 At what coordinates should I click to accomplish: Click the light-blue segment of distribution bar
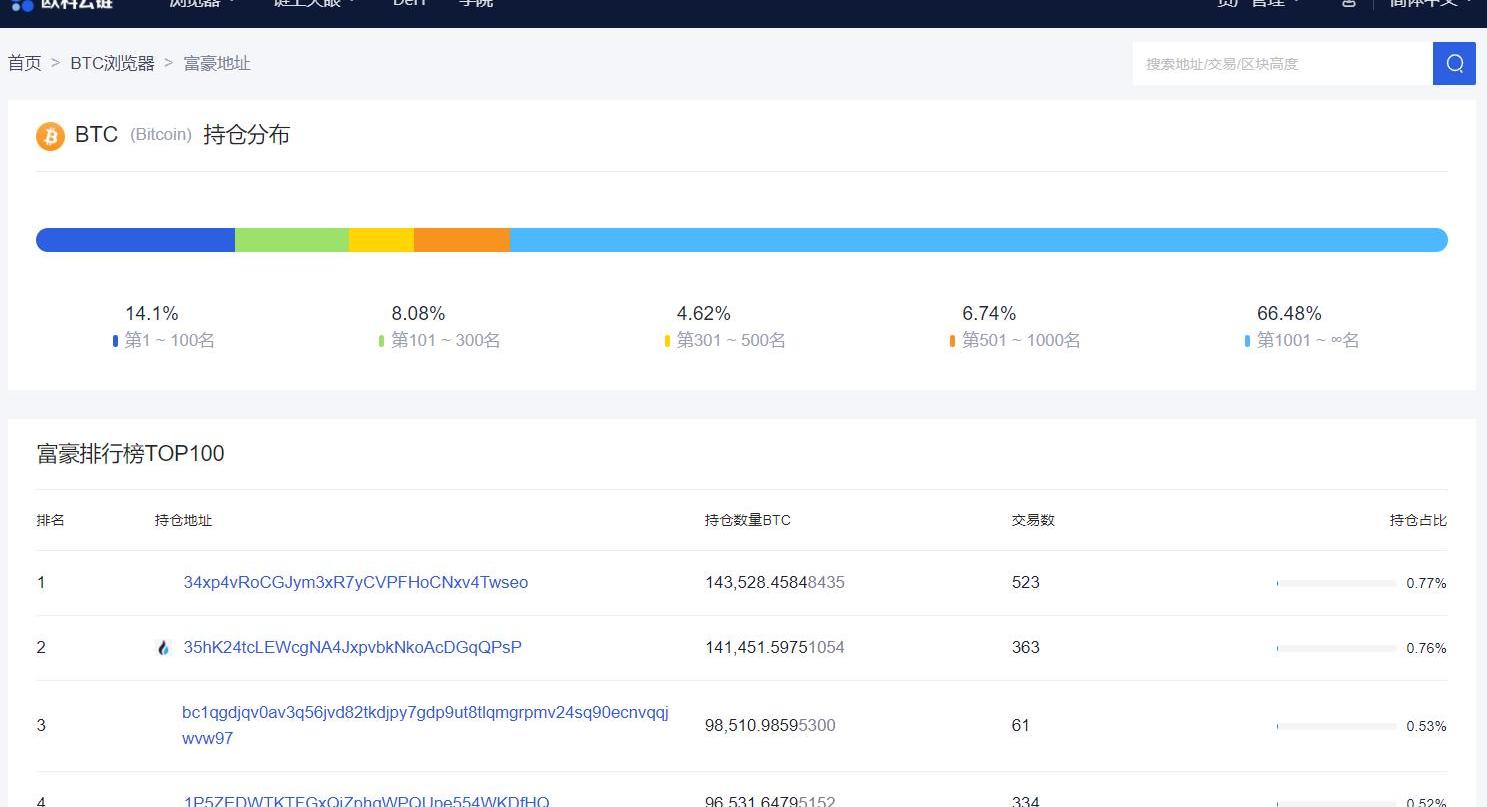pos(978,240)
